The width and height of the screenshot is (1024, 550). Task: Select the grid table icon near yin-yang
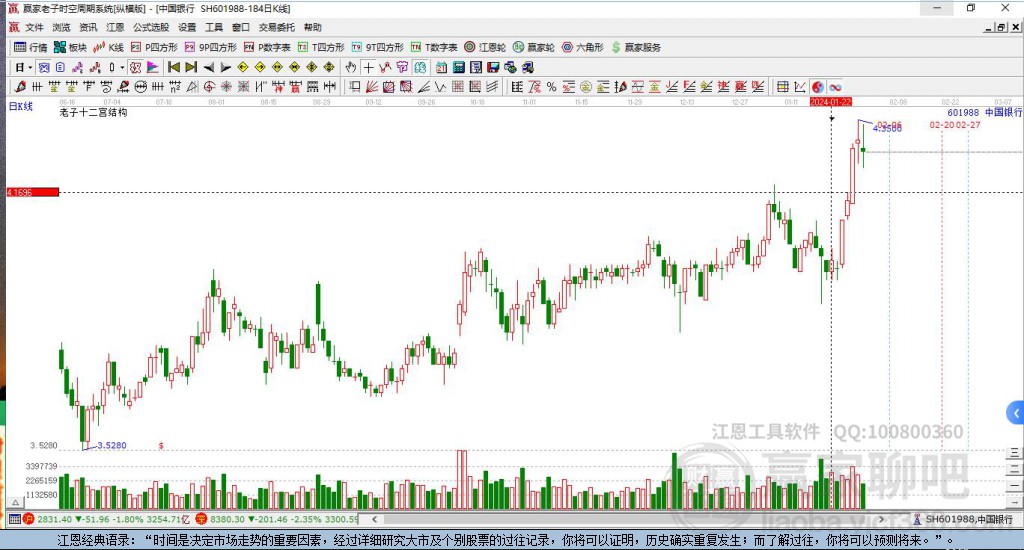click(782, 87)
